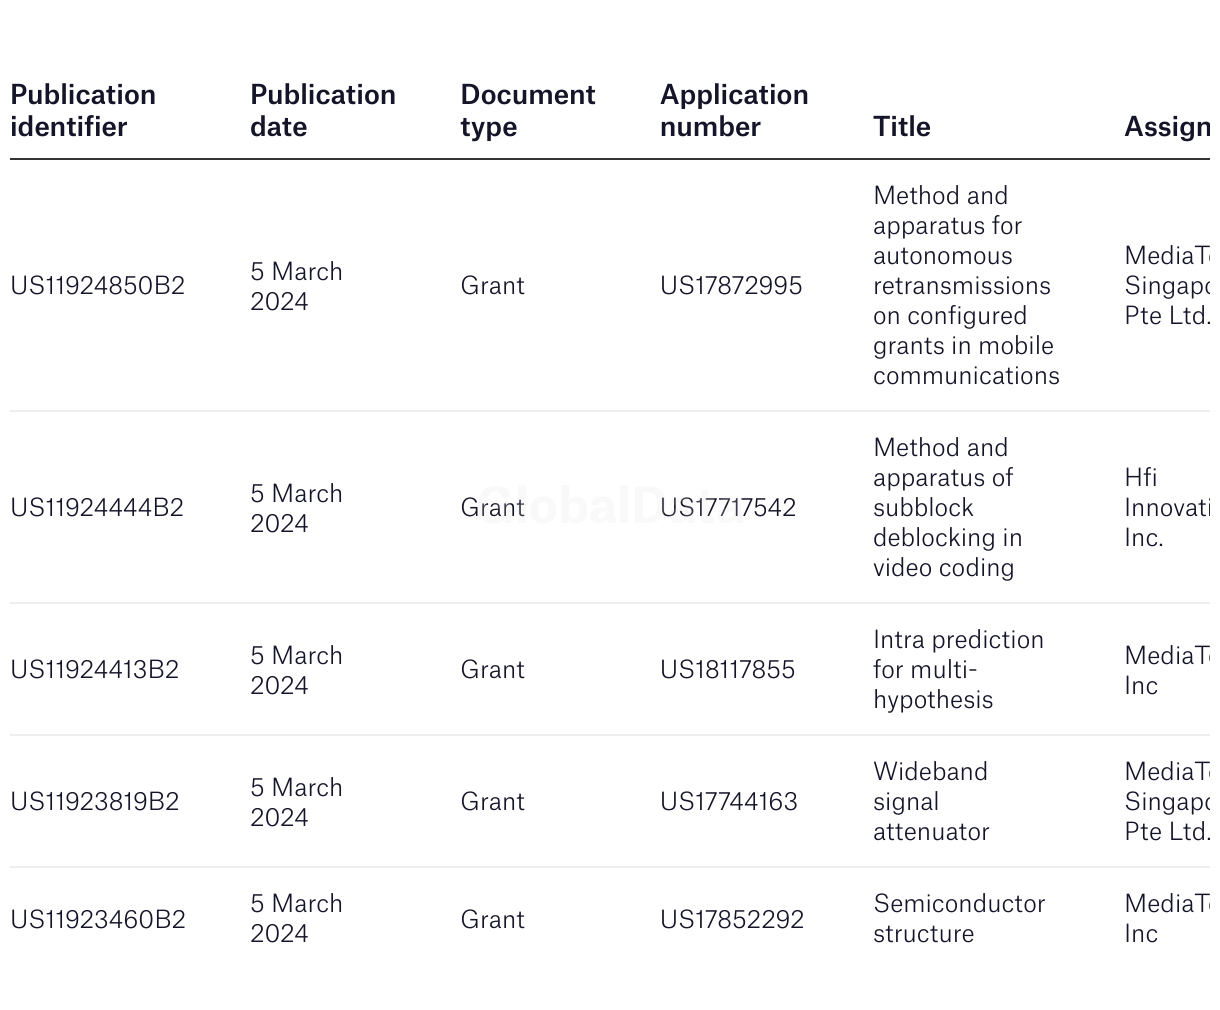Screen dimensions: 1220x1010
Task: Click application number US17872995
Action: pos(731,286)
